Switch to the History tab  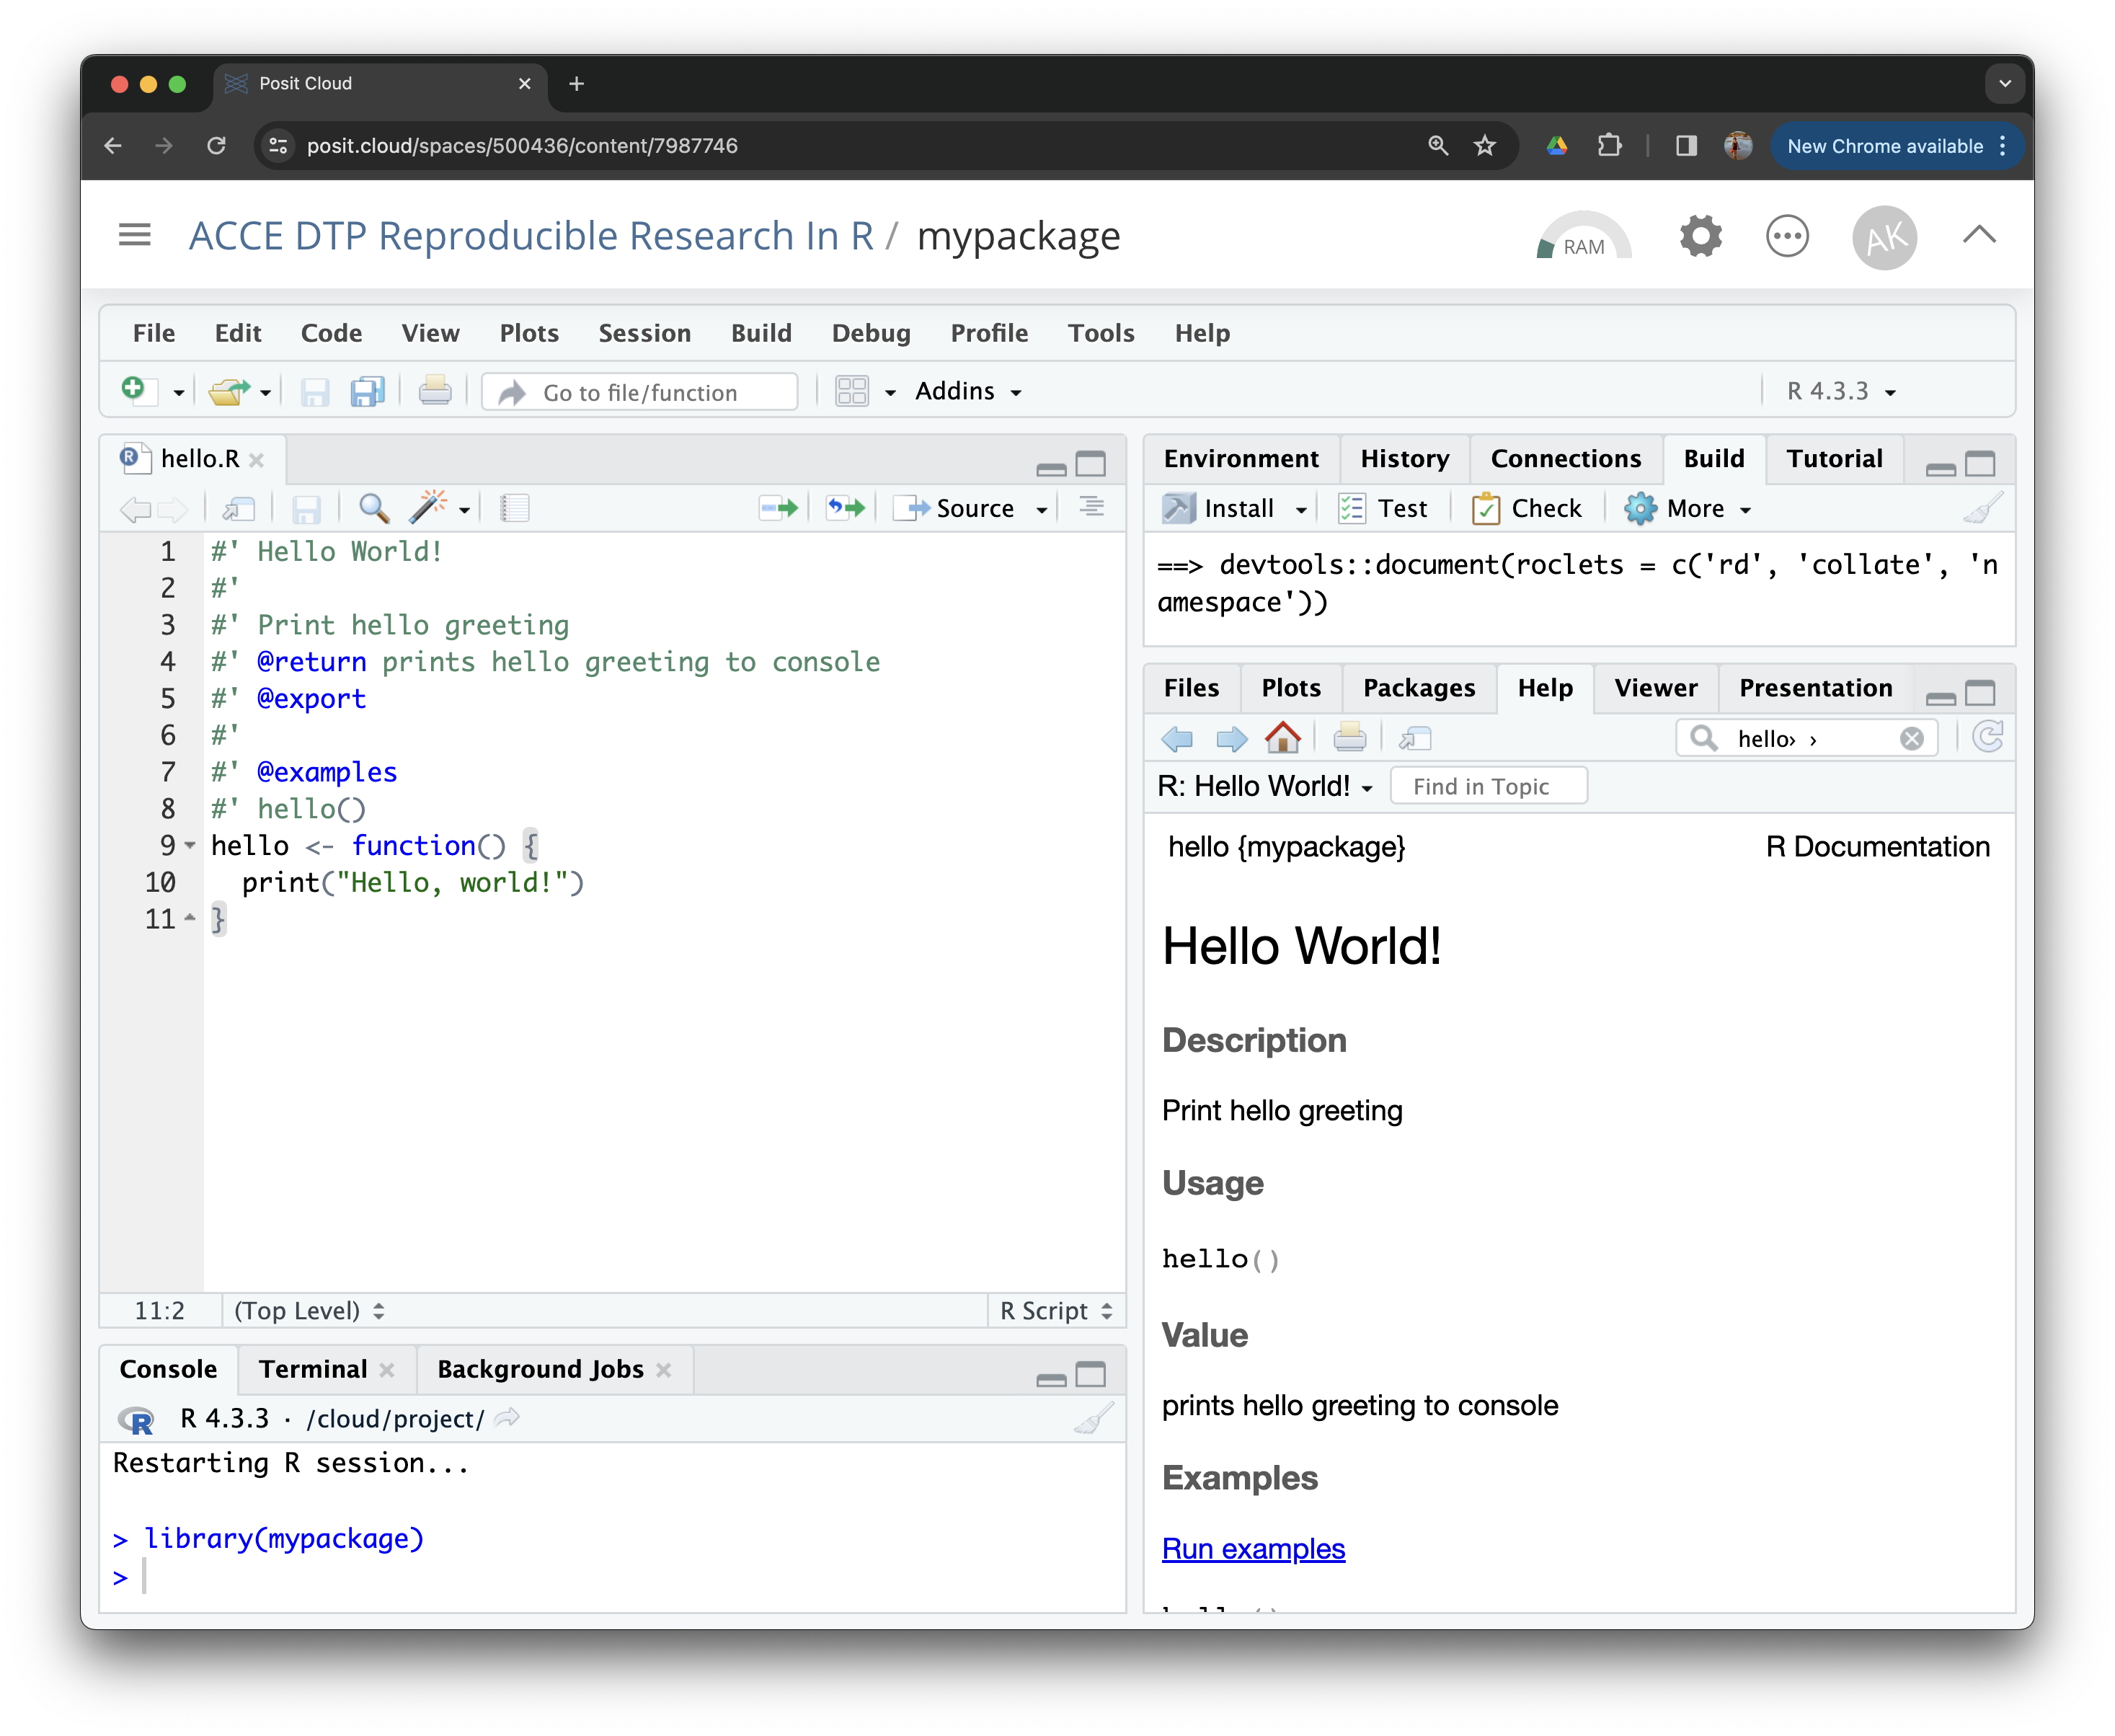[x=1405, y=458]
